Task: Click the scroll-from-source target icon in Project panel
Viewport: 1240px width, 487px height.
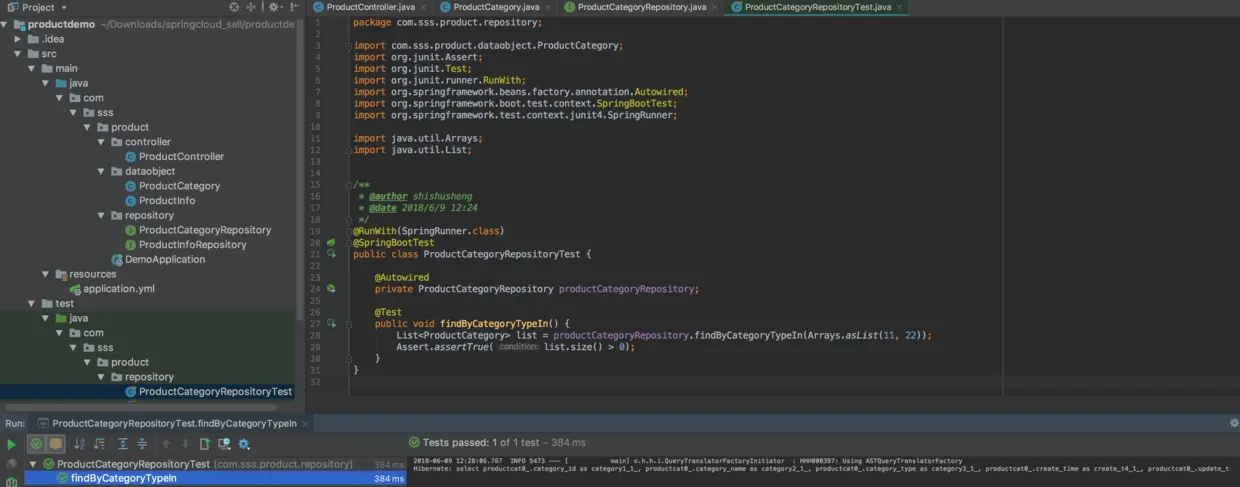Action: pos(234,7)
